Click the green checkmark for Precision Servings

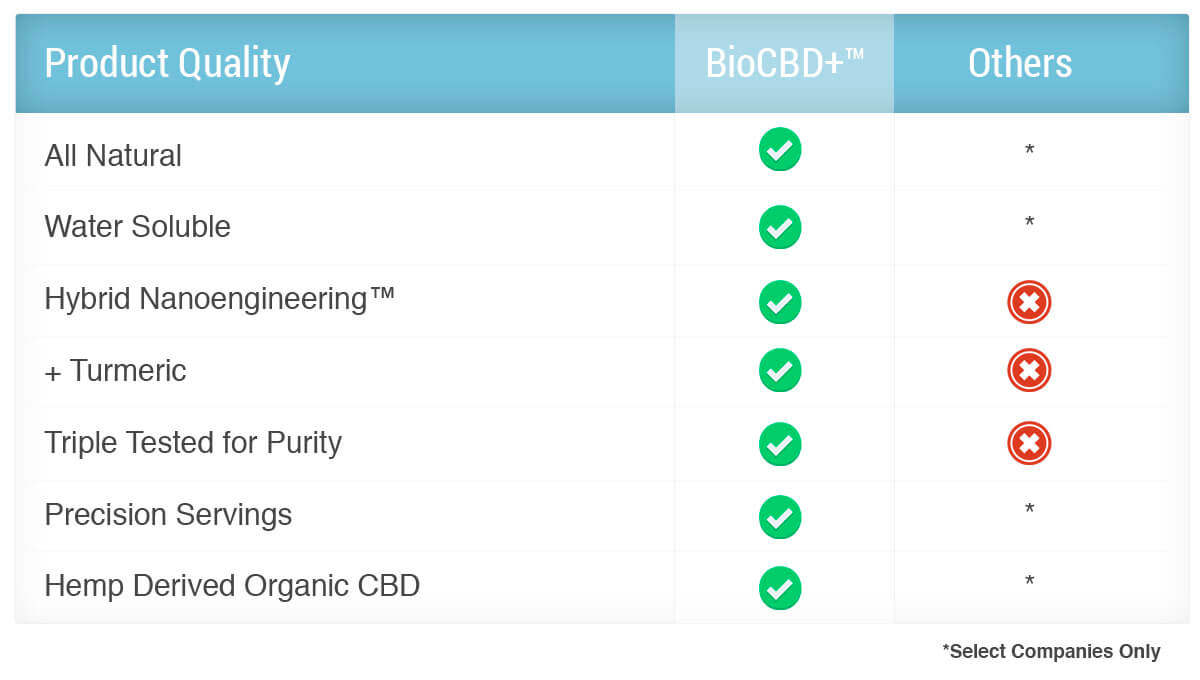click(x=780, y=517)
